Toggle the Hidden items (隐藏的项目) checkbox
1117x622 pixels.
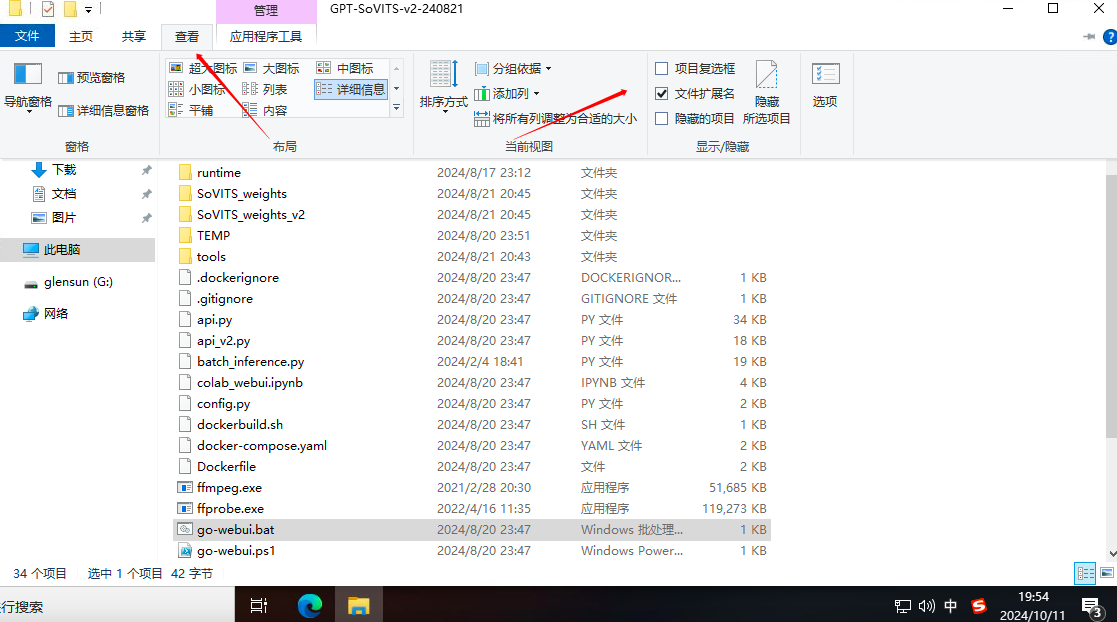661,118
